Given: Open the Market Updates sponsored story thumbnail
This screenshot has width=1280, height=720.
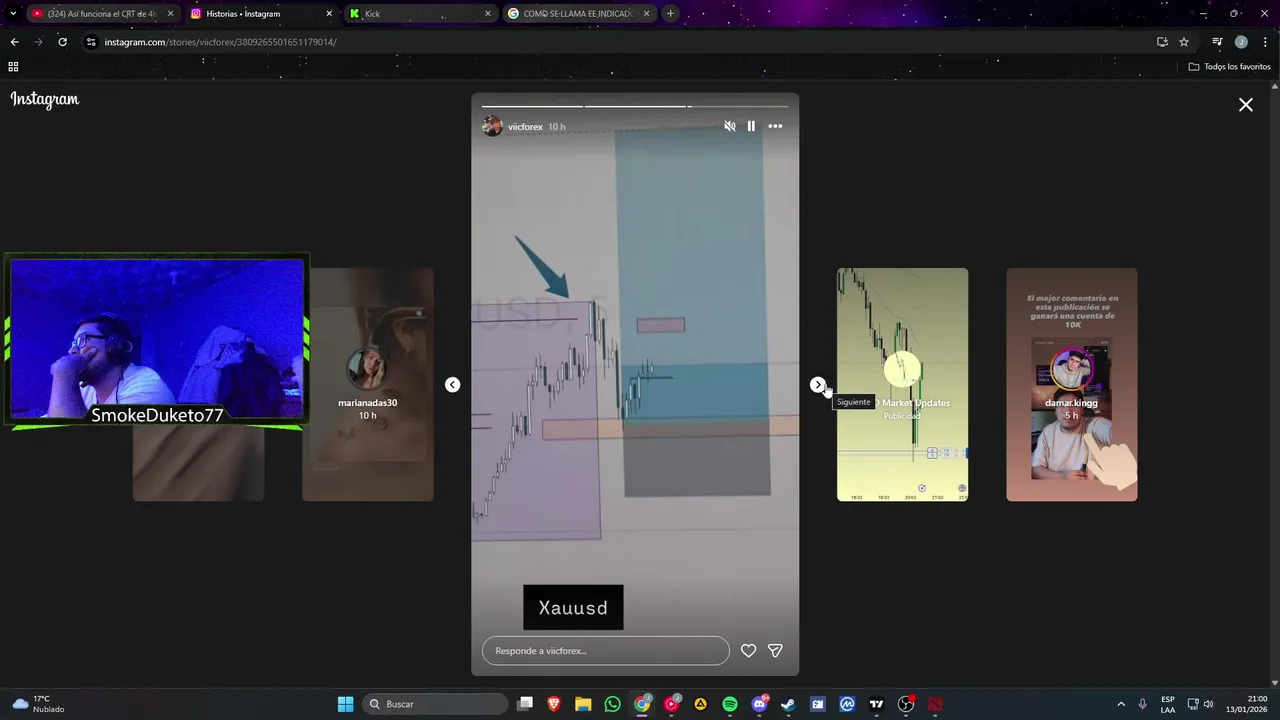Looking at the screenshot, I should [902, 385].
